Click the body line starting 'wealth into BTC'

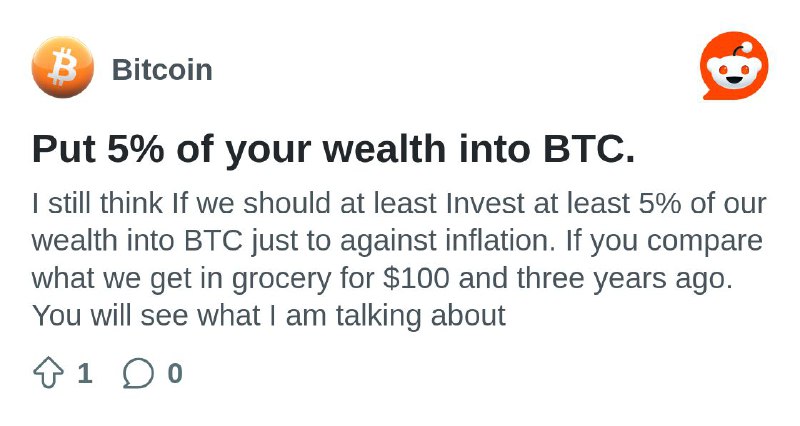[x=397, y=241]
